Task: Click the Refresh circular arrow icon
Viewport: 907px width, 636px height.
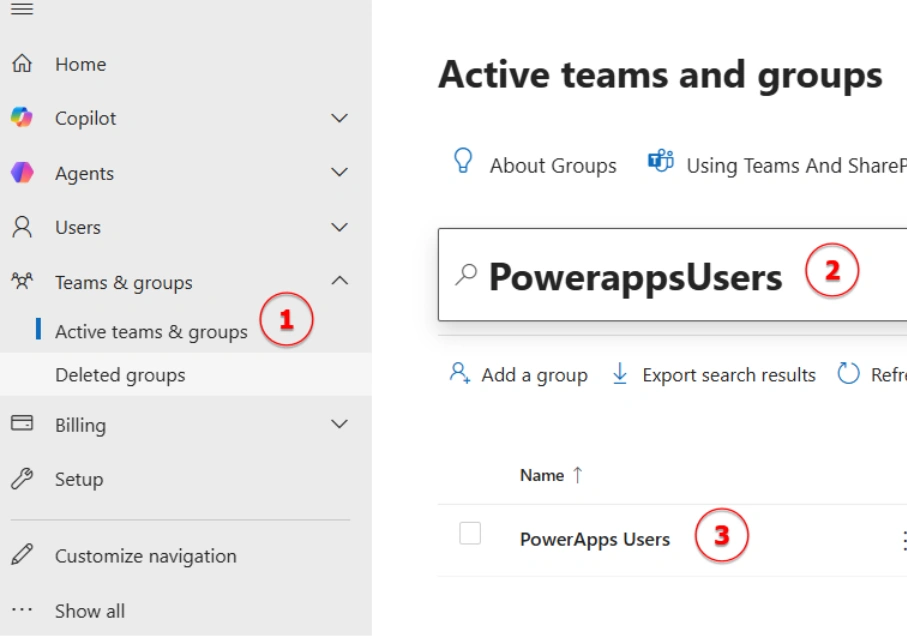Action: tap(848, 373)
